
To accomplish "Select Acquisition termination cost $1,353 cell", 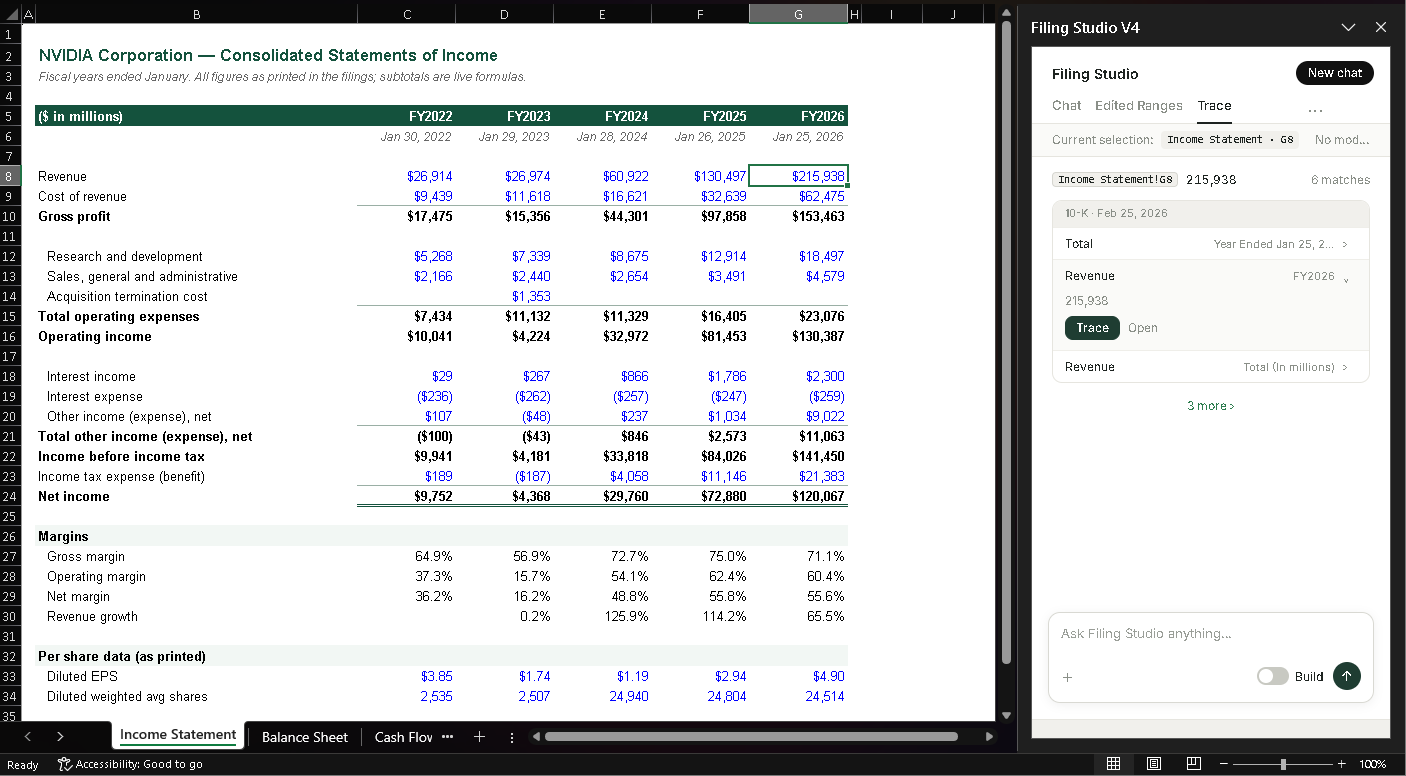I will click(504, 296).
